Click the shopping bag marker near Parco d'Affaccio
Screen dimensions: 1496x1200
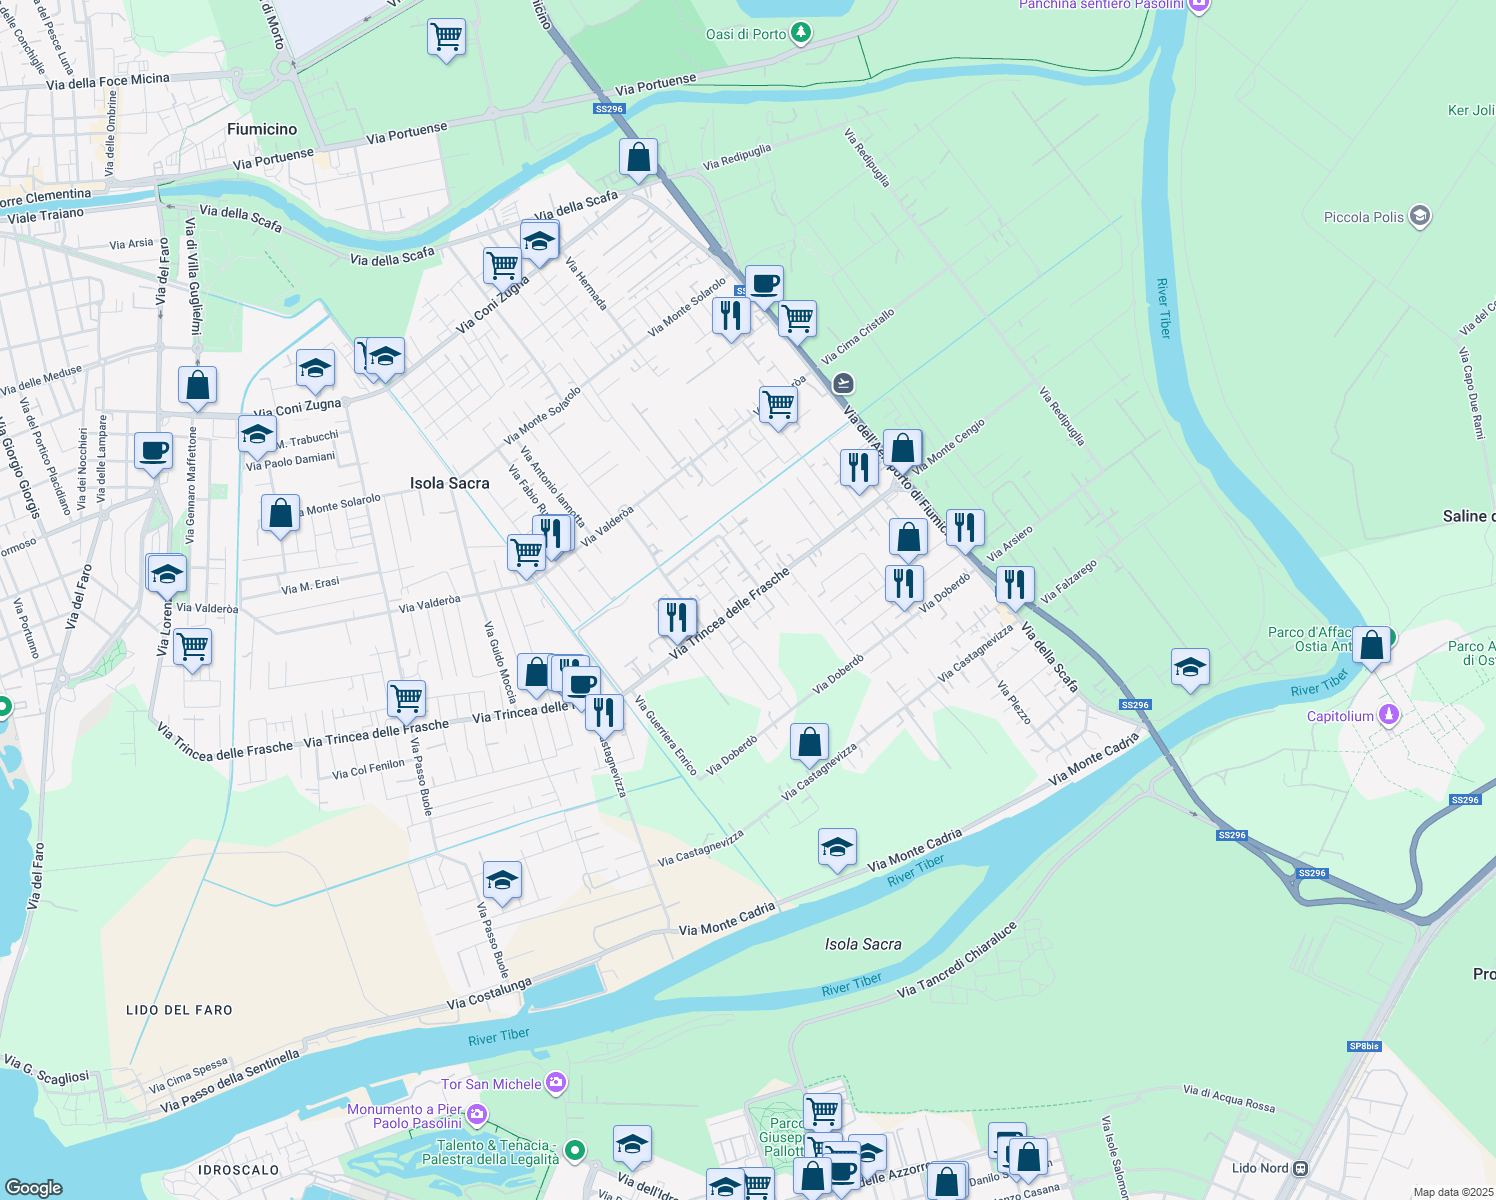[x=1371, y=645]
